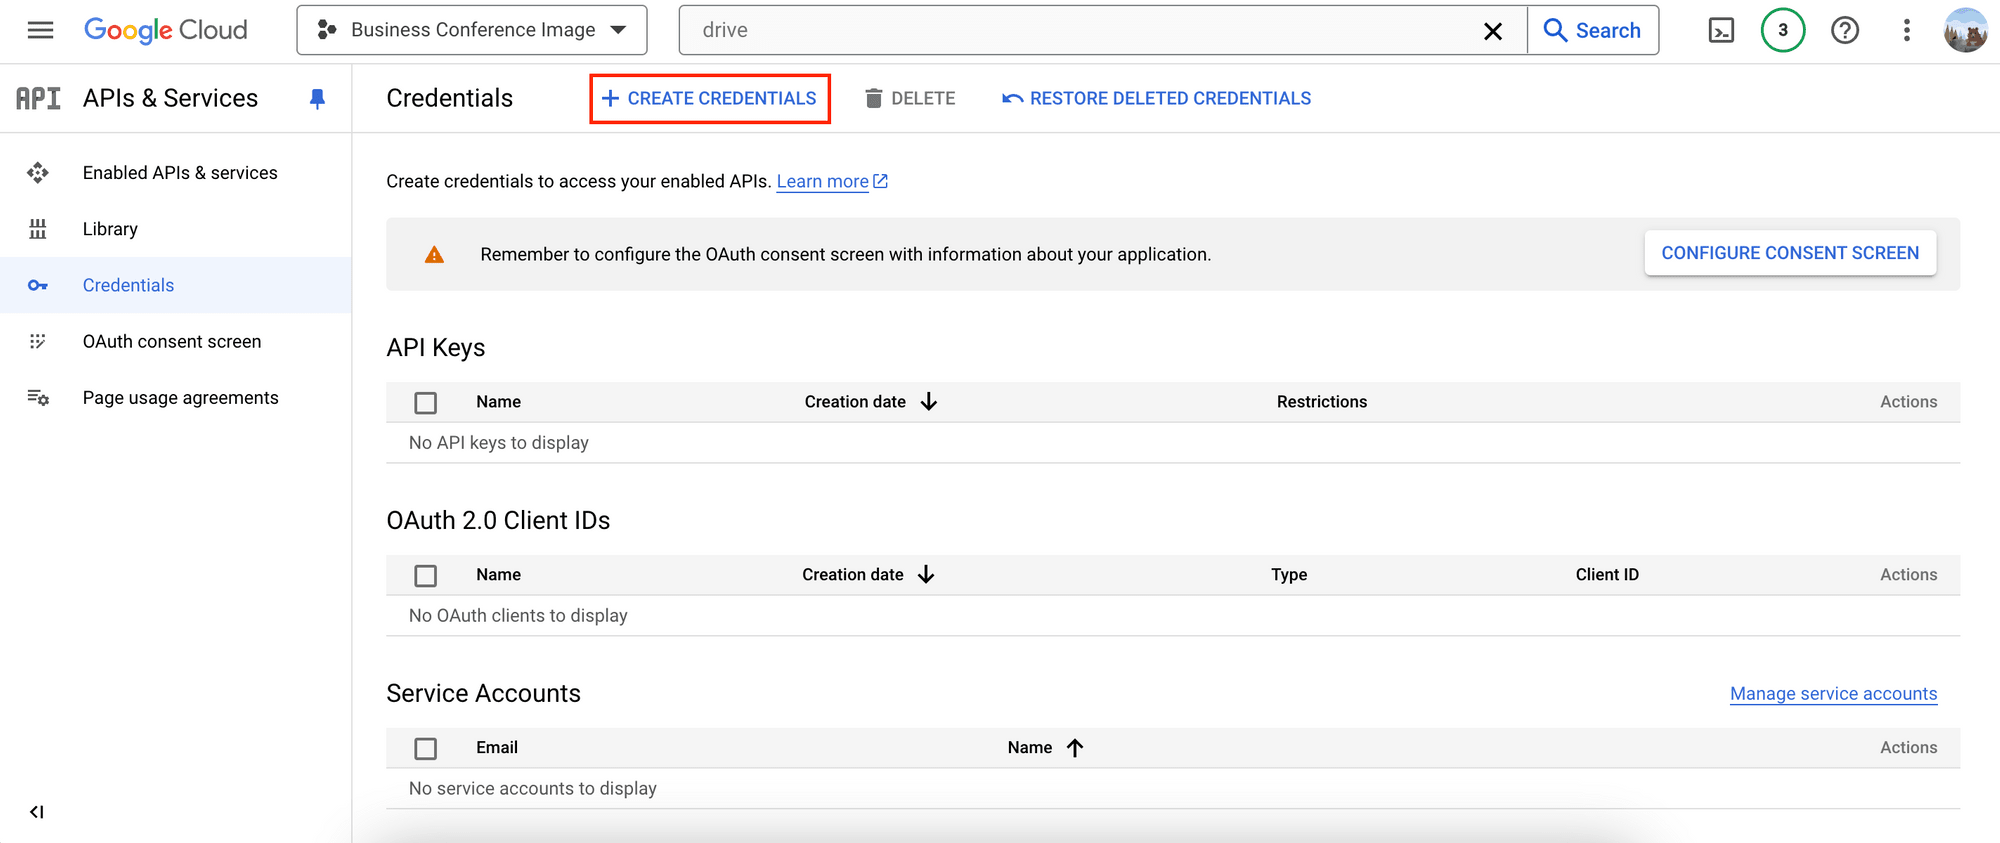Click Configure Consent Screen button
This screenshot has height=843, width=2000.
coord(1790,253)
